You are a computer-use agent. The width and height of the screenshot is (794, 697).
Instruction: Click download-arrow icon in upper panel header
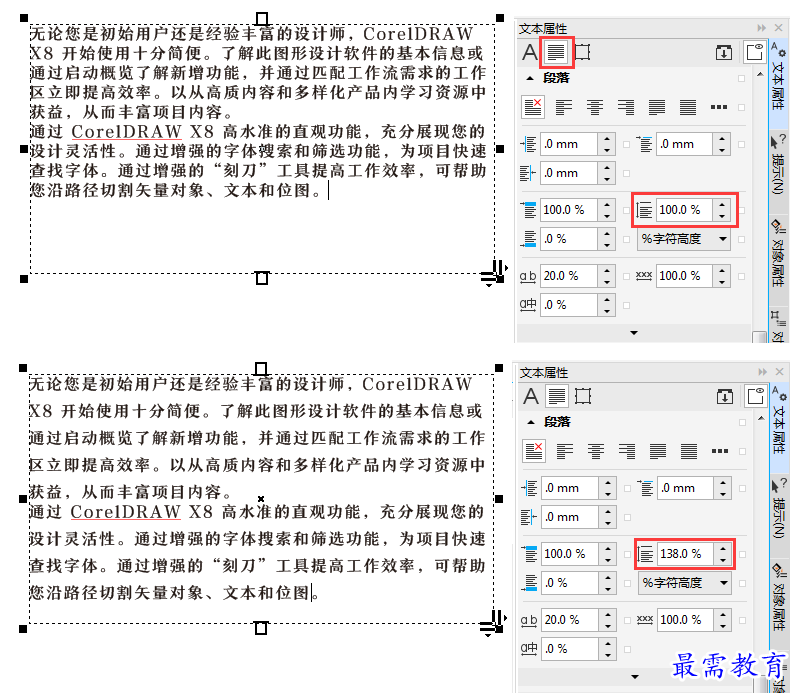point(724,52)
